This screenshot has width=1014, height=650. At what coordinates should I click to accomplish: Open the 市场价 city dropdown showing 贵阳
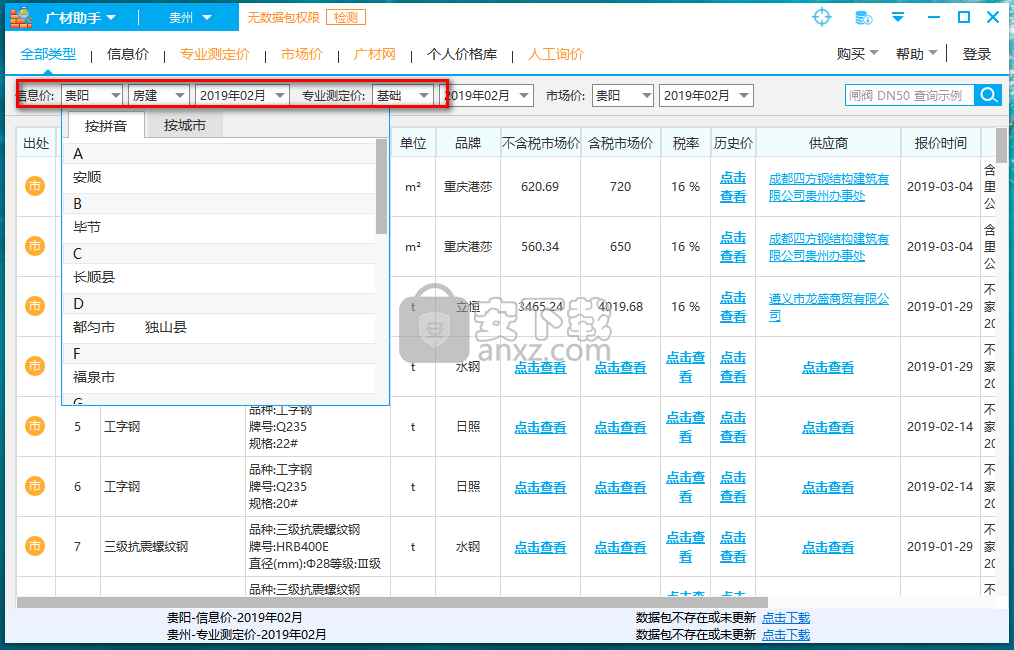click(622, 95)
